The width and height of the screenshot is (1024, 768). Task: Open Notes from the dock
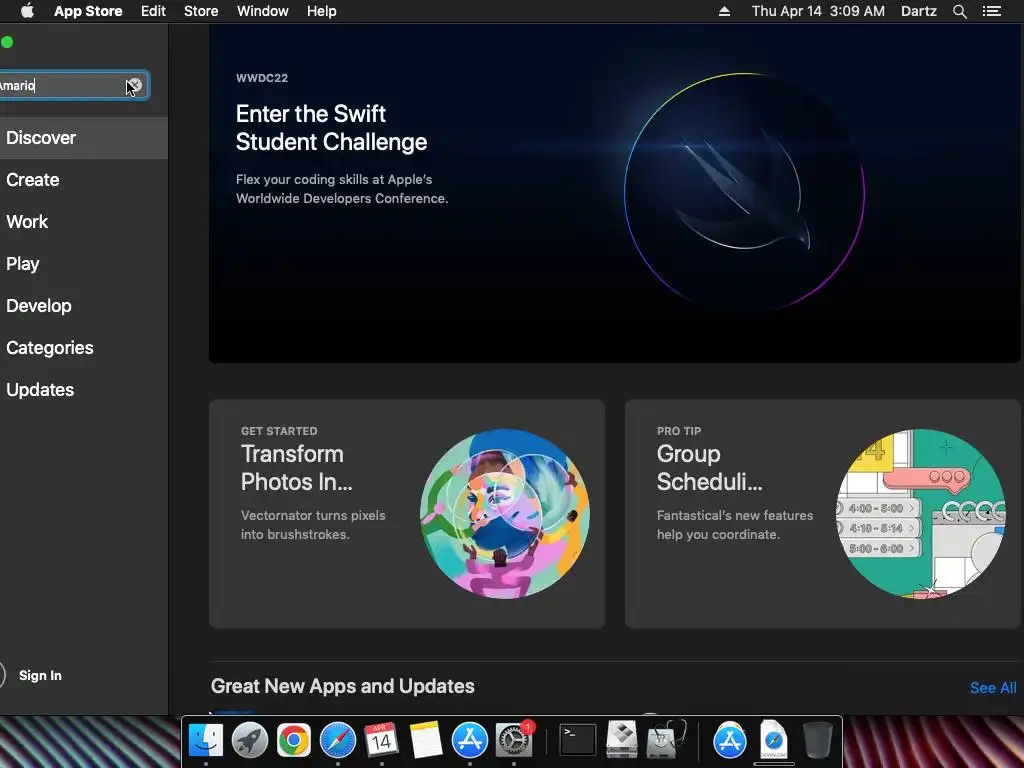(426, 741)
